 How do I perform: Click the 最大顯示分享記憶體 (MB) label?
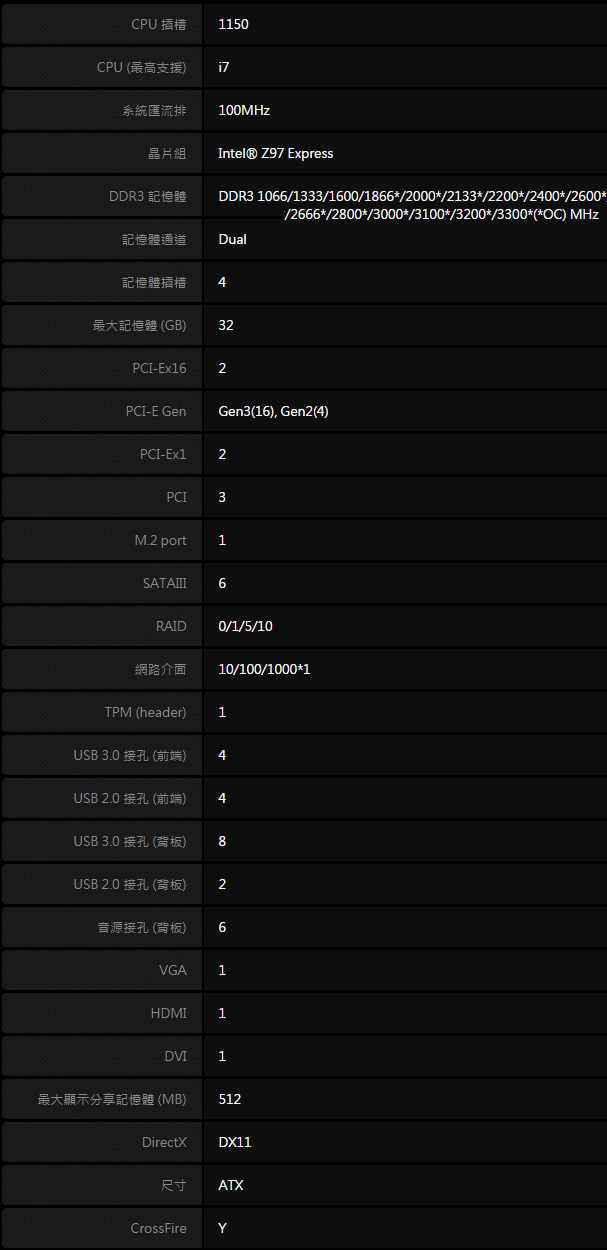(x=112, y=1099)
